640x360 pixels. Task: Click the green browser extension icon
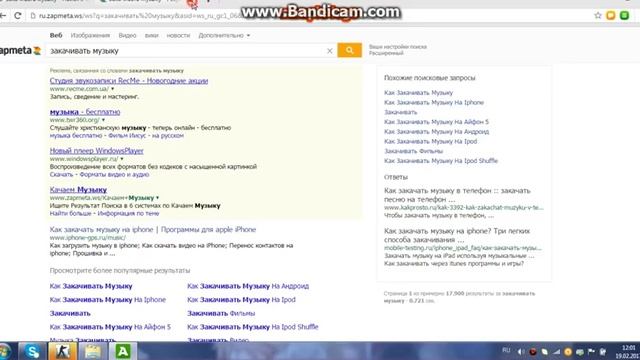point(624,16)
